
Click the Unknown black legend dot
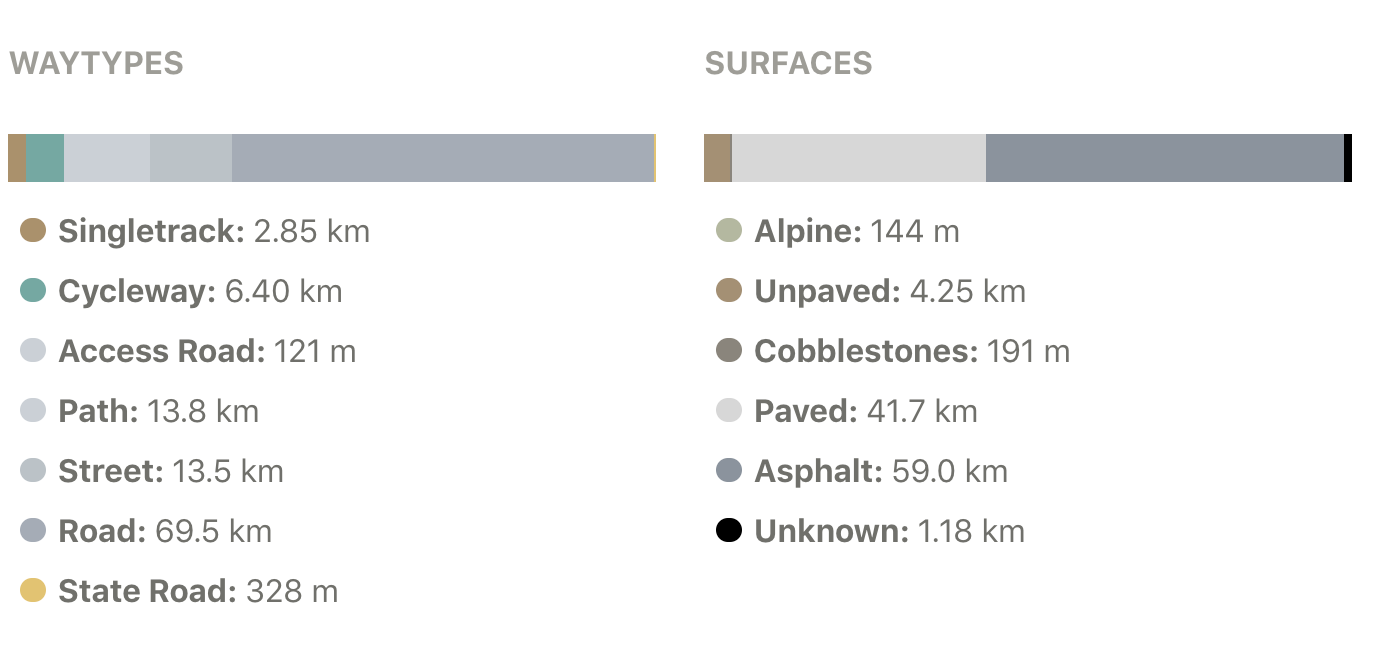pyautogui.click(x=729, y=531)
